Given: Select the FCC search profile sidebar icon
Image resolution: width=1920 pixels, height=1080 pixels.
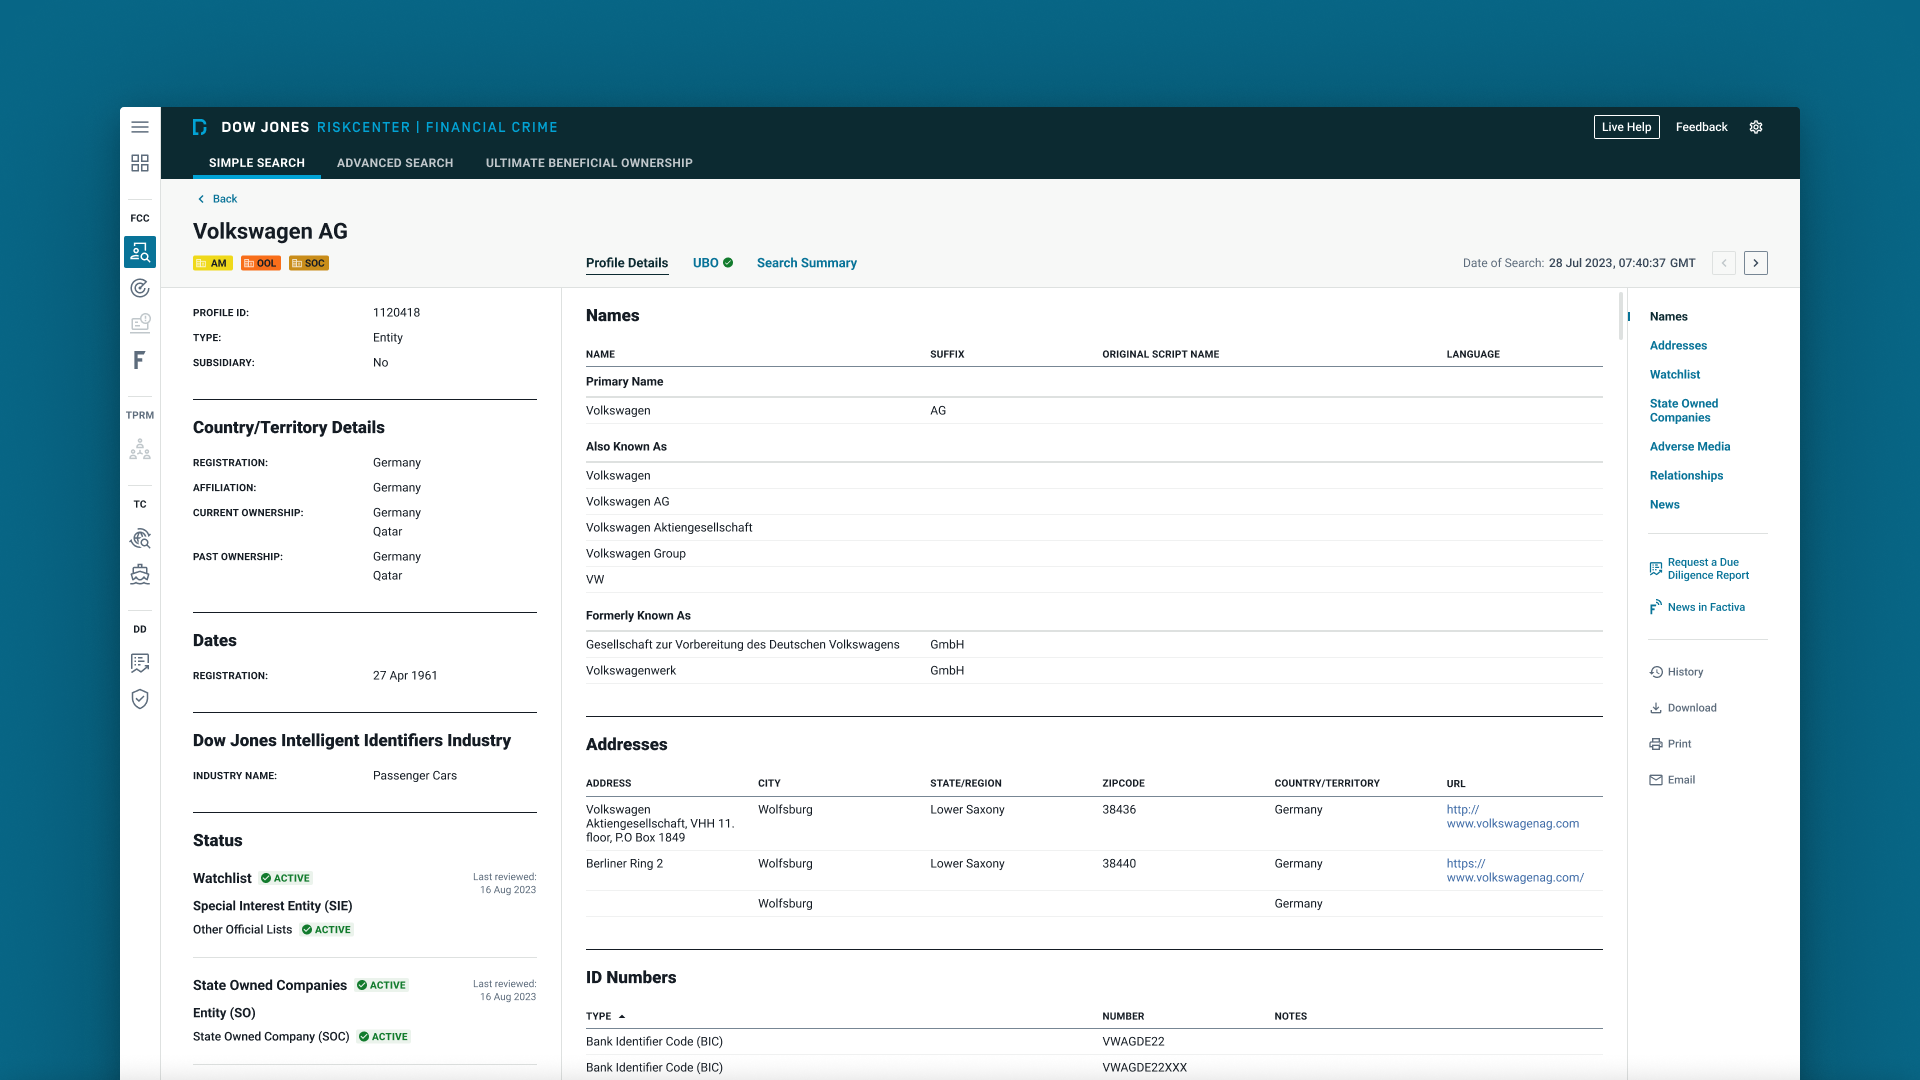Looking at the screenshot, I should coord(140,252).
